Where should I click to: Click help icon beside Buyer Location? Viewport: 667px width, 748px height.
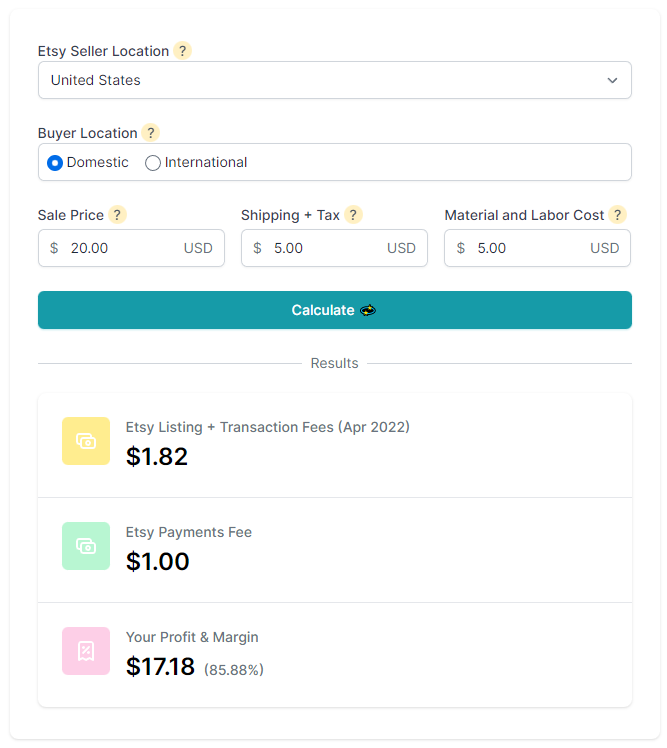[150, 133]
